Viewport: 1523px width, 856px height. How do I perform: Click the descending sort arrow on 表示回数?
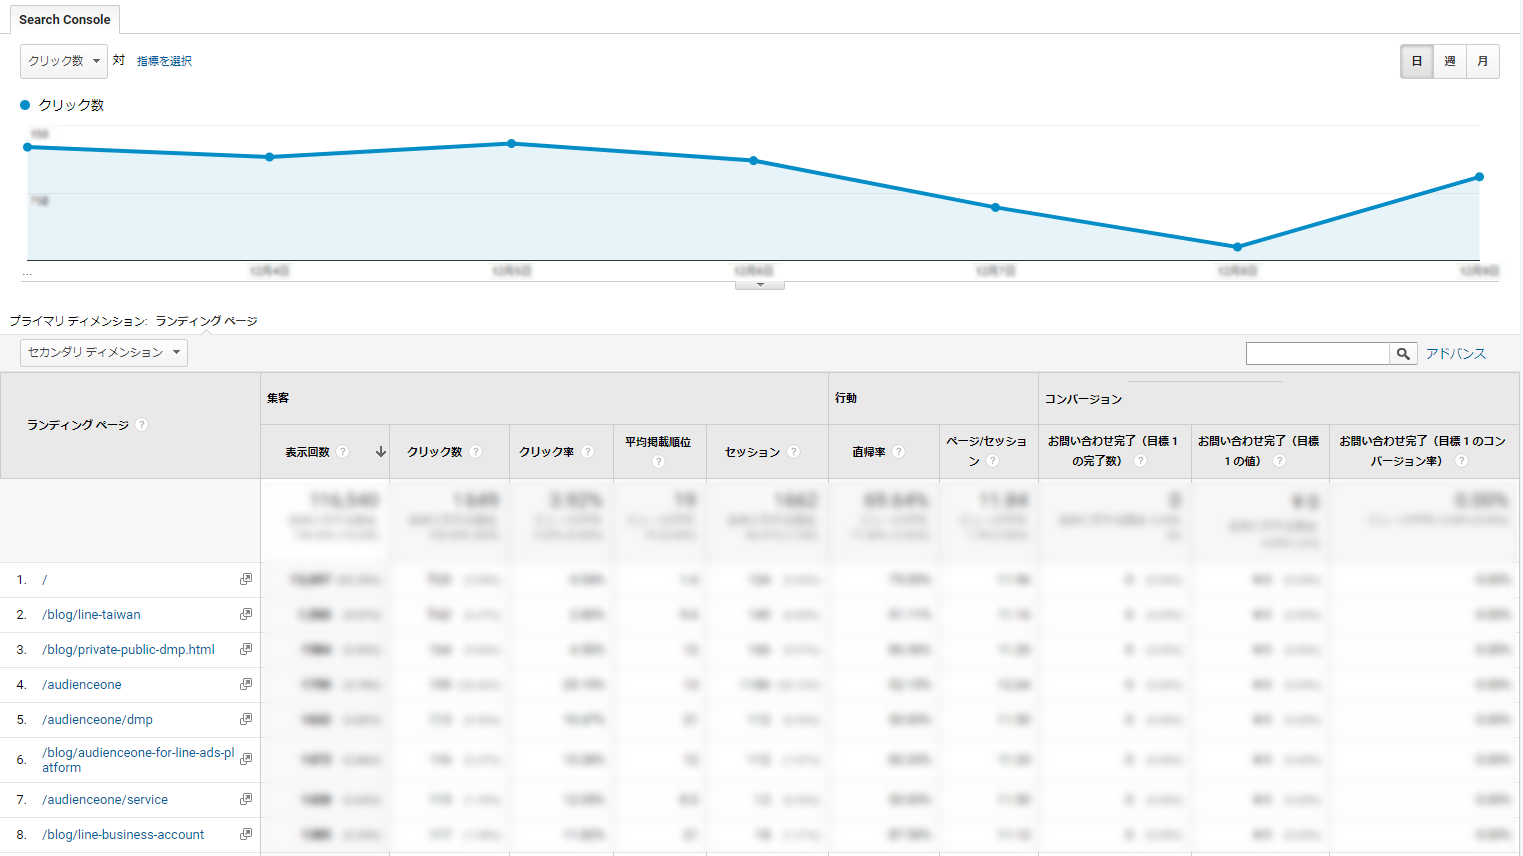coord(380,451)
